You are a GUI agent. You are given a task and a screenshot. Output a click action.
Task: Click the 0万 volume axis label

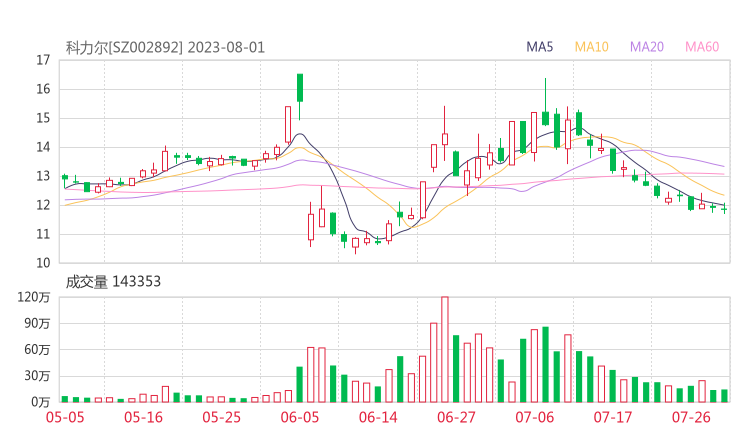(x=41, y=402)
